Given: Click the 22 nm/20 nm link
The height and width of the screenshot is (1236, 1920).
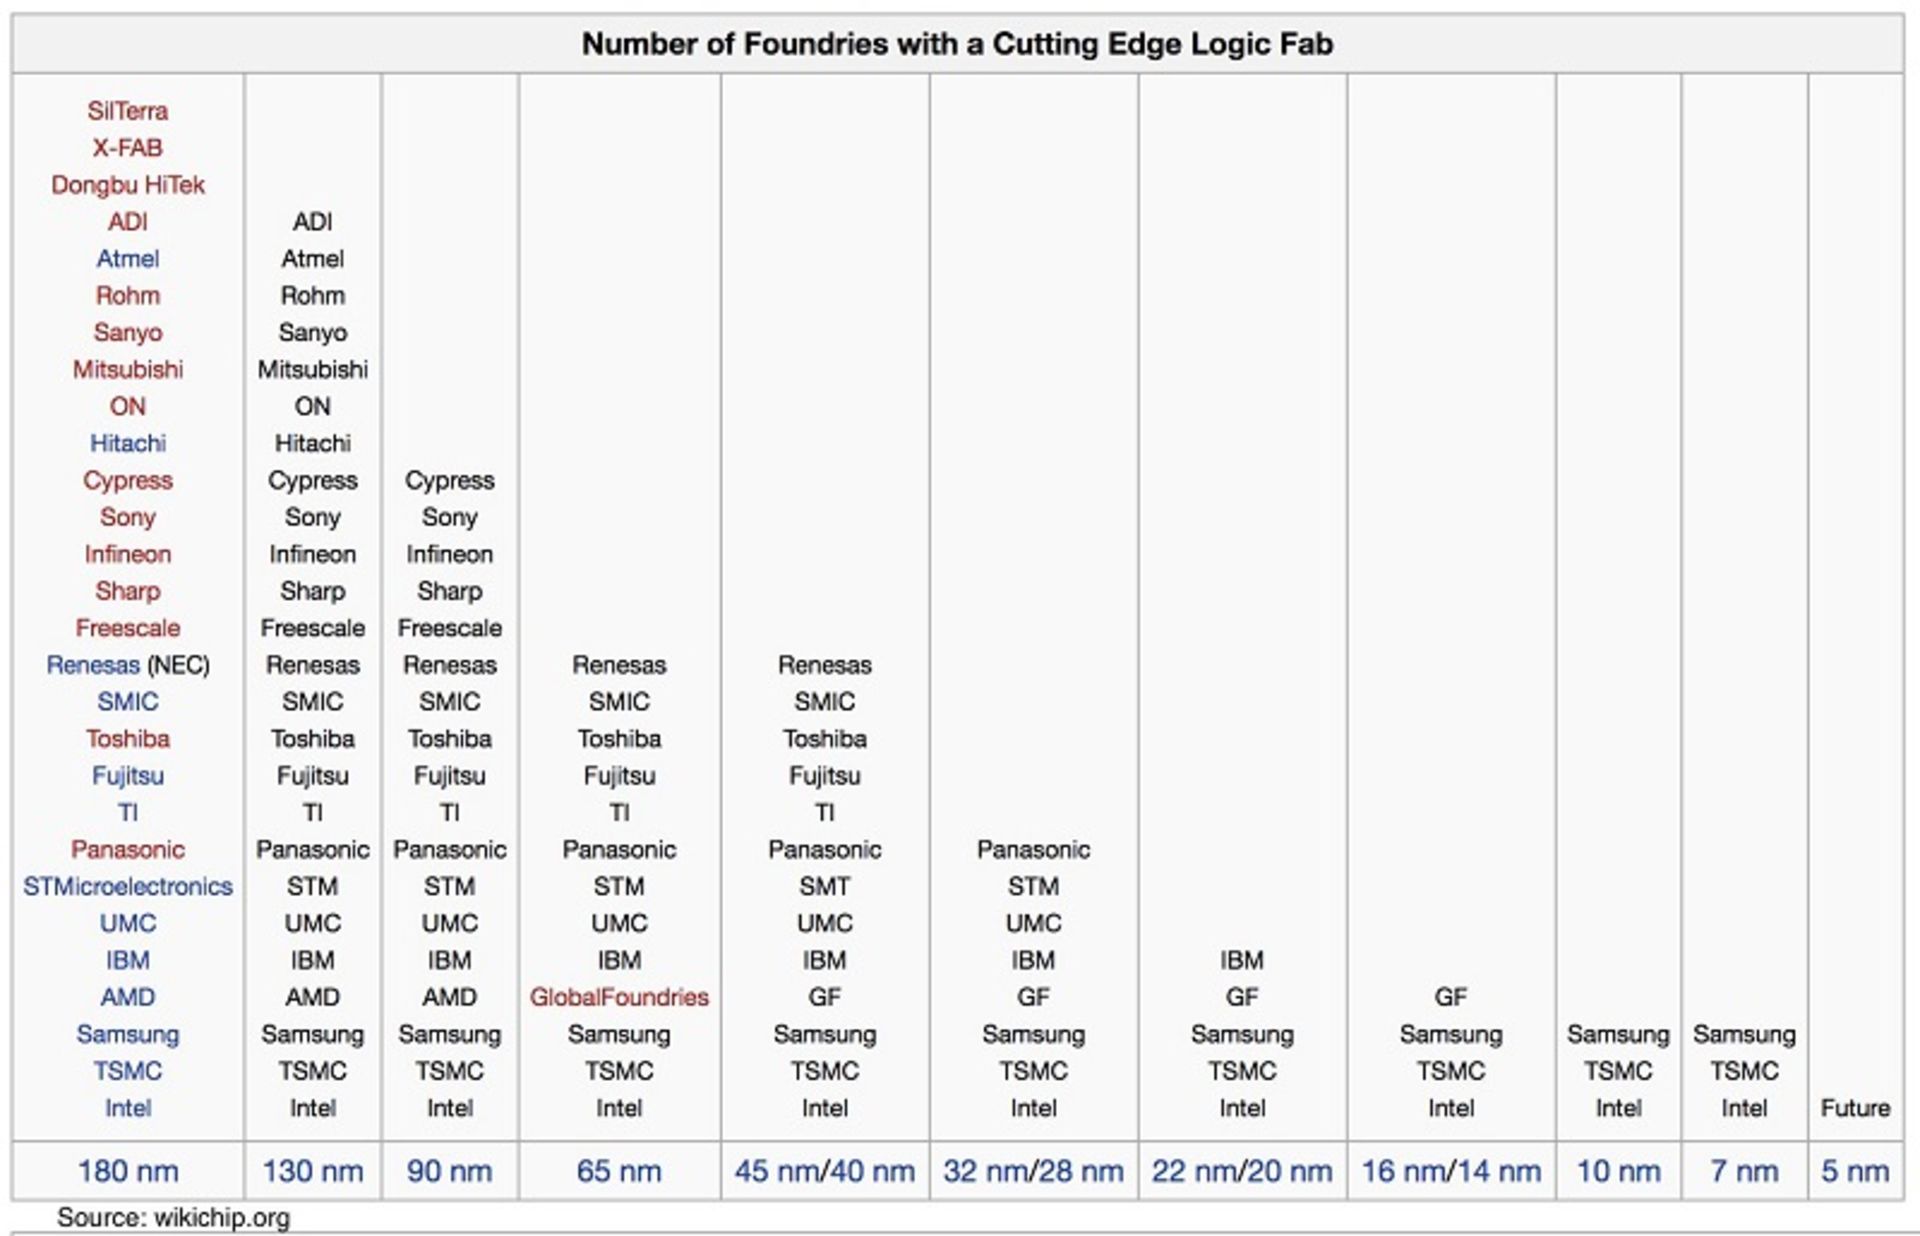Looking at the screenshot, I should tap(1241, 1171).
